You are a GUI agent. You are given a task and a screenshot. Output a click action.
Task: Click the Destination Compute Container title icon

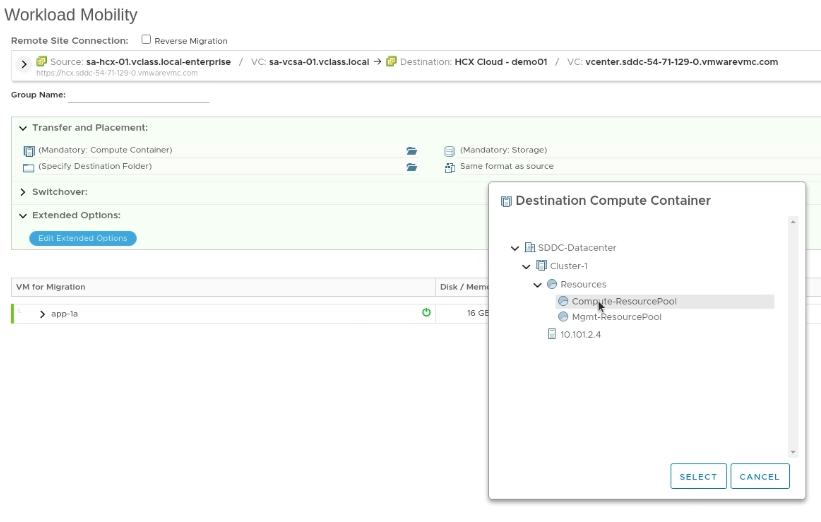(x=506, y=202)
